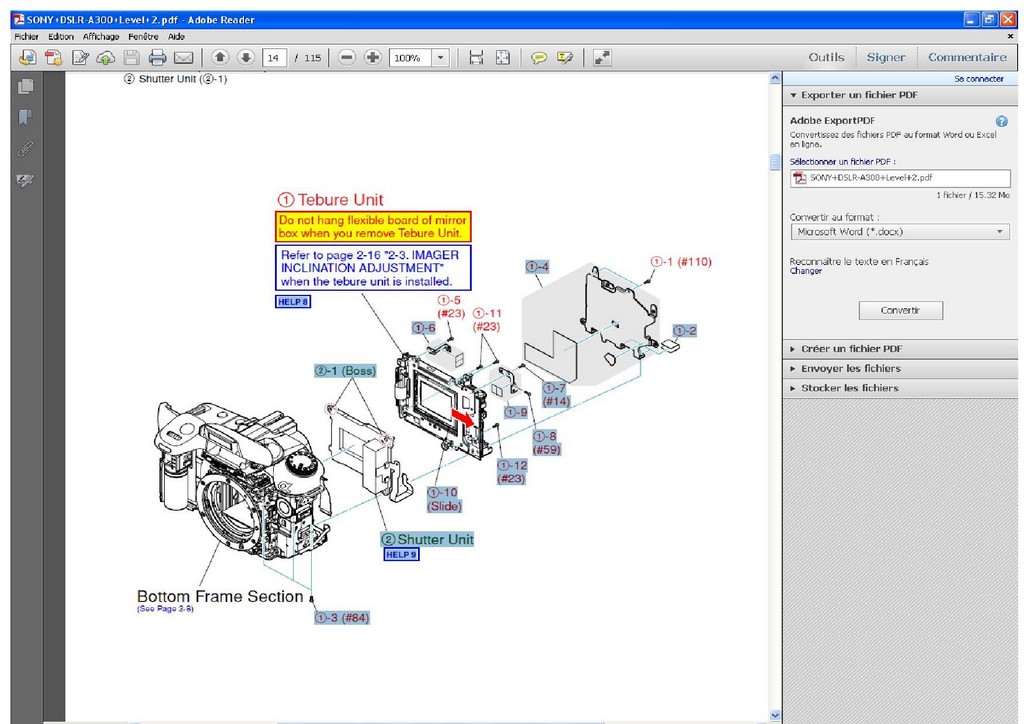Open the Microsoft Word format dropdown
The image size is (1024, 724).
click(x=900, y=232)
